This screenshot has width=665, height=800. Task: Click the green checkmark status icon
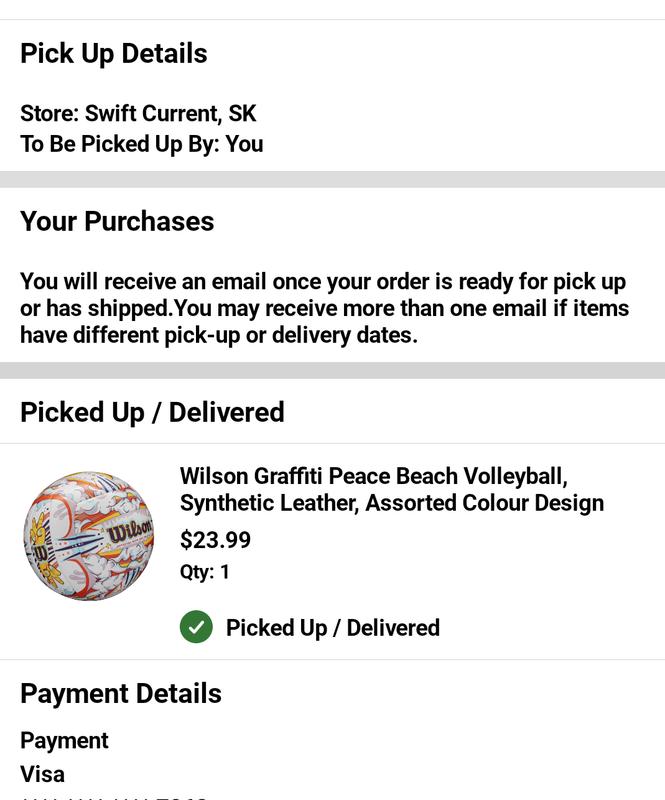tap(196, 627)
